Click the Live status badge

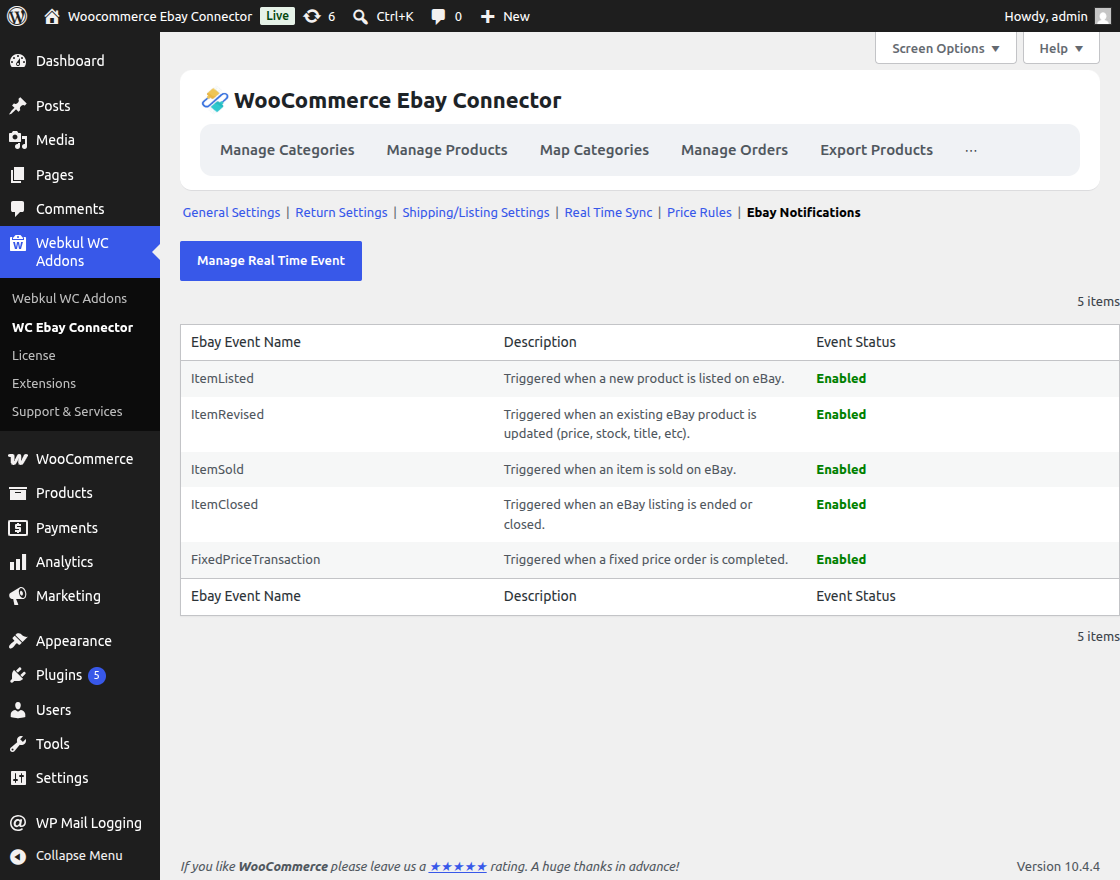[x=277, y=16]
